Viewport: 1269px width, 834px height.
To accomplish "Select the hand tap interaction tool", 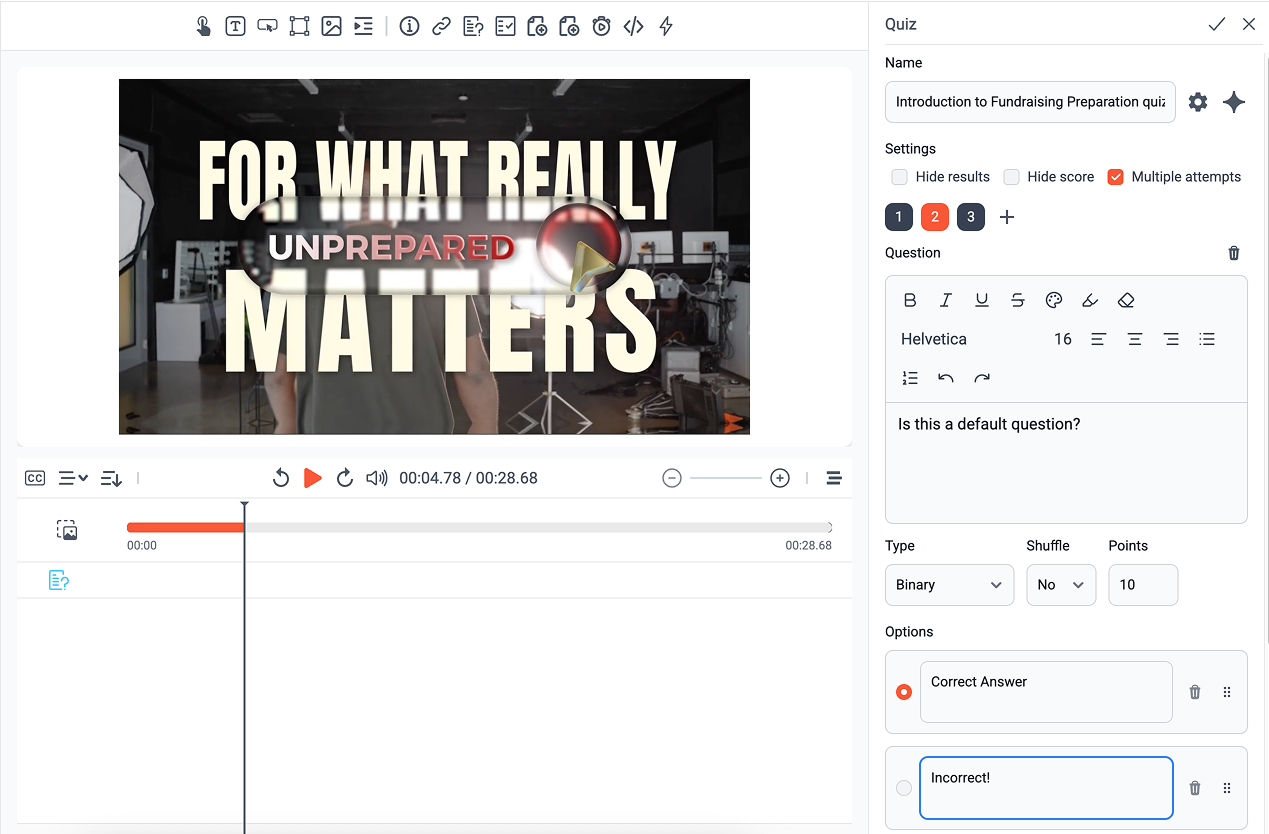I will [x=203, y=27].
